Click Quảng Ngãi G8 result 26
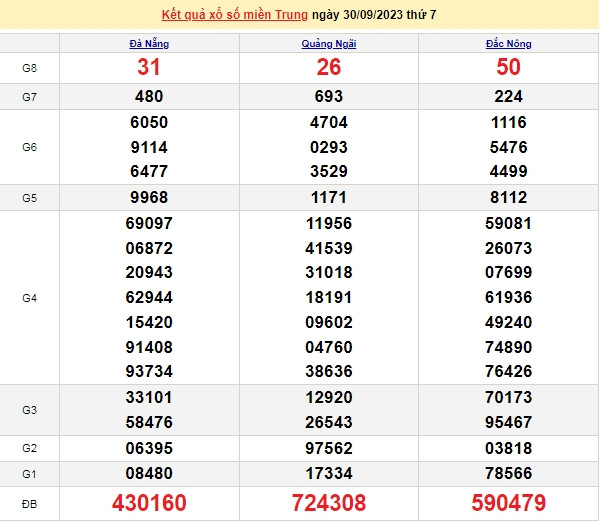Image resolution: width=602 pixels, height=521 pixels. 328,67
